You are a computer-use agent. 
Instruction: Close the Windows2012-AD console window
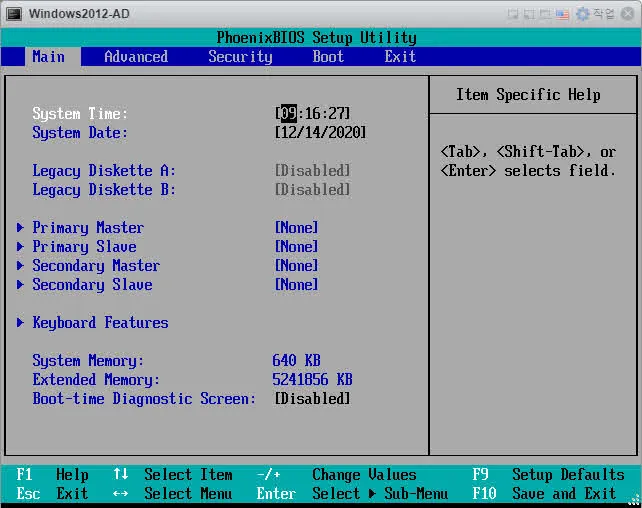(627, 14)
